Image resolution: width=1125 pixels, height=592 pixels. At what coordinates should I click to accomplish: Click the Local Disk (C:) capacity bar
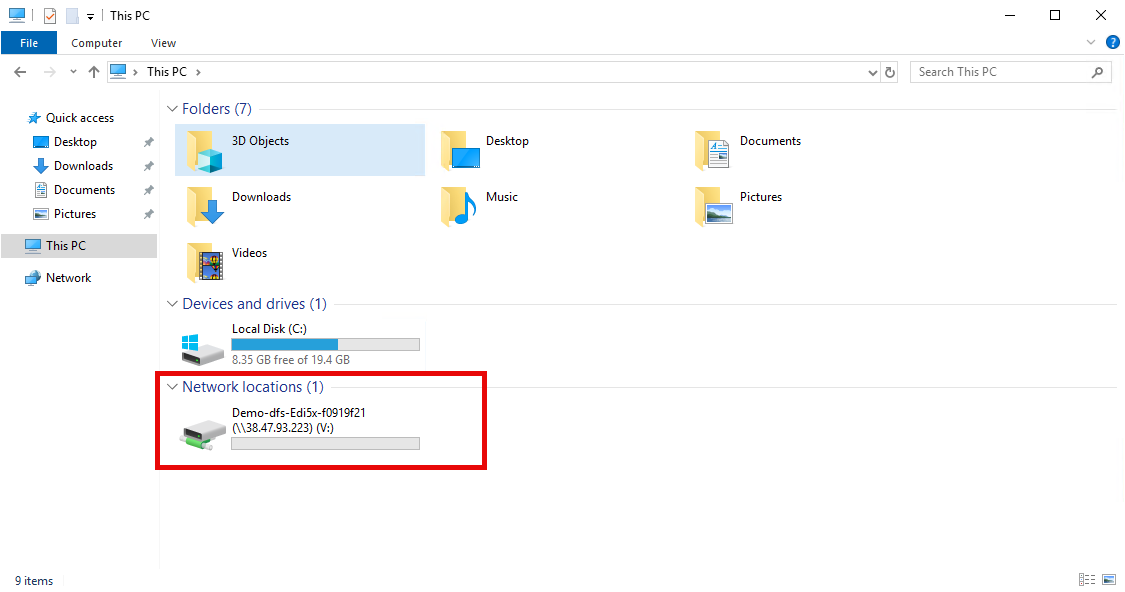pos(325,344)
